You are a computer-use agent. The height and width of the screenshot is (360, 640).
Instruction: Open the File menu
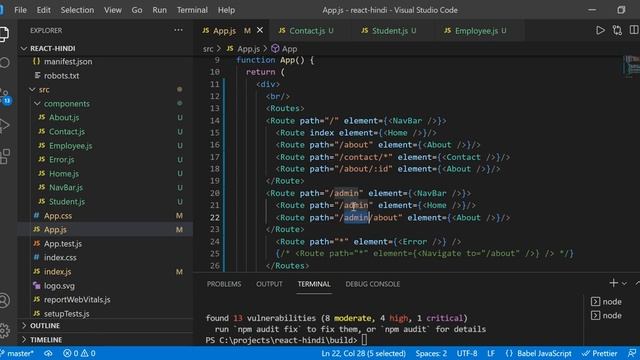point(20,10)
